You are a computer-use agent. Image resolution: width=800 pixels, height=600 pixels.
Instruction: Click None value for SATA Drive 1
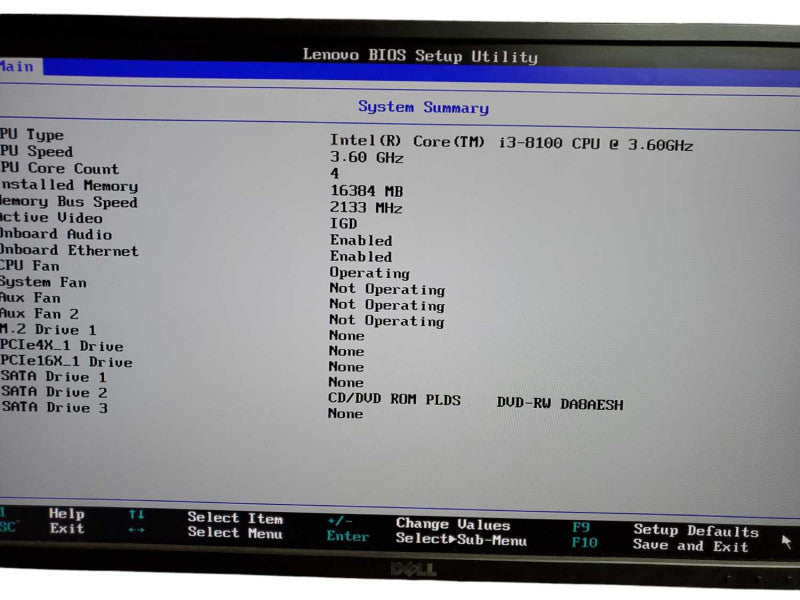pyautogui.click(x=346, y=383)
